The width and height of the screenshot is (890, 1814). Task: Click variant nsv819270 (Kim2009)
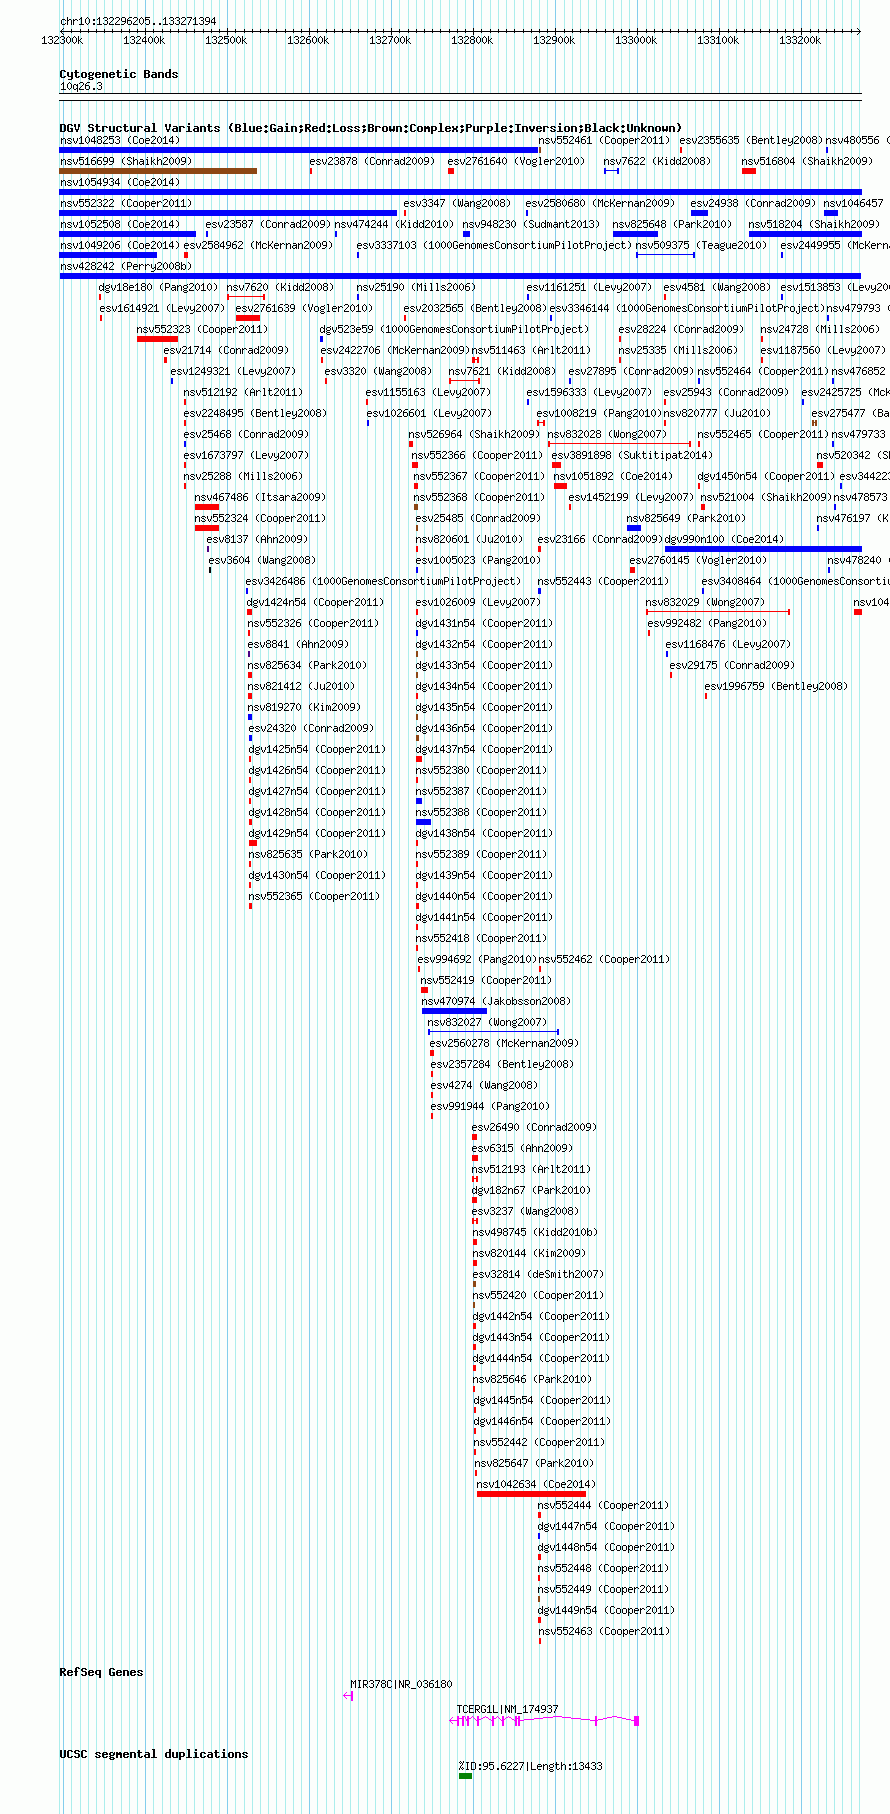click(x=305, y=707)
